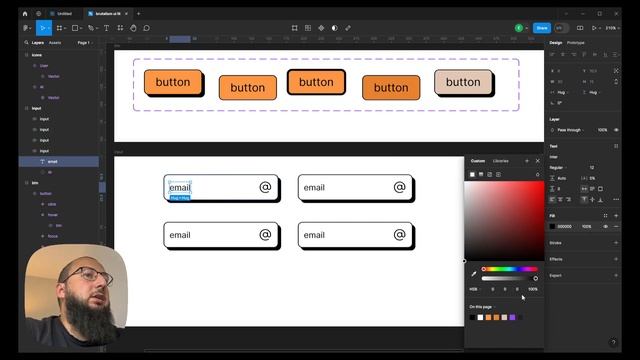
Task: Select the Frame tool
Action: (x=60, y=28)
